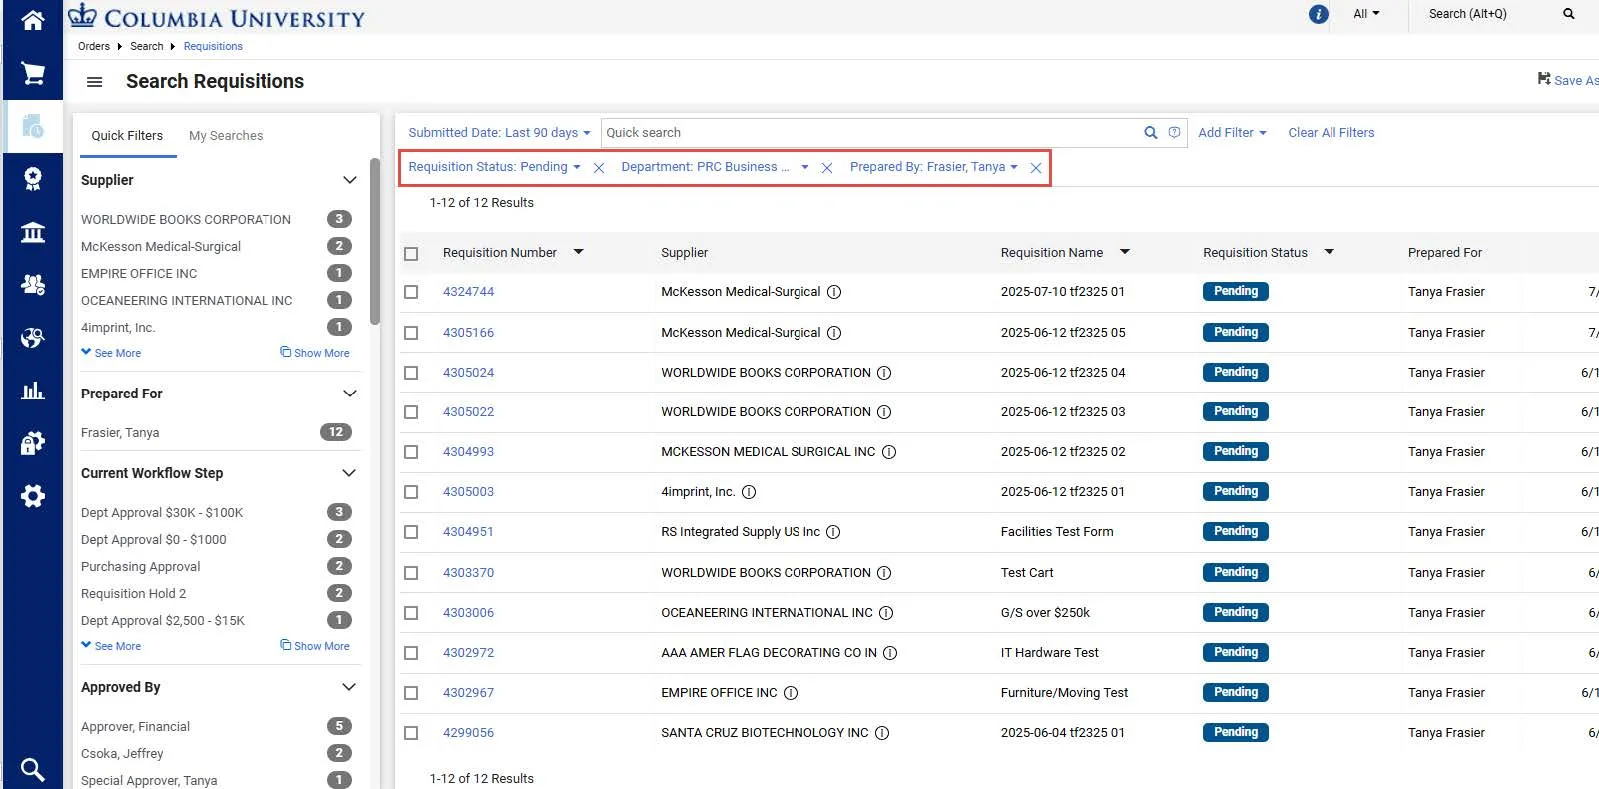Open Submitted Date Last 90 days dropdown
1599x789 pixels.
[499, 133]
